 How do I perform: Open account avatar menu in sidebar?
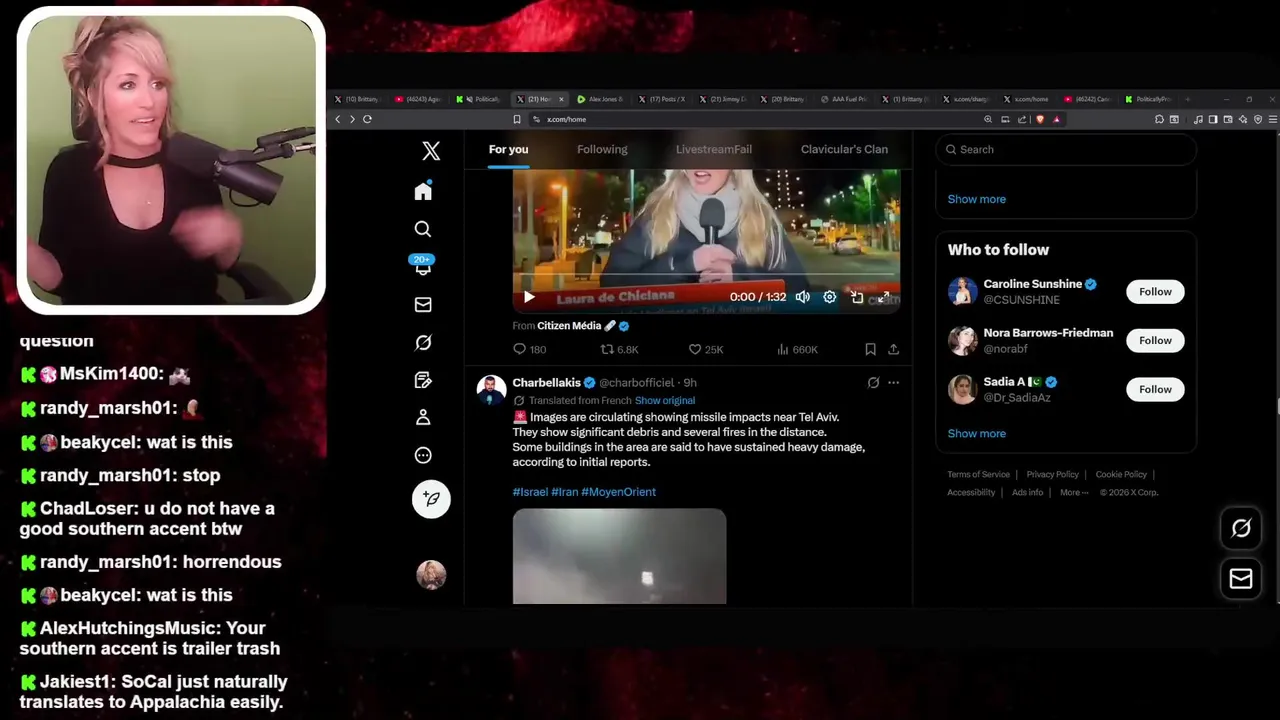click(431, 574)
